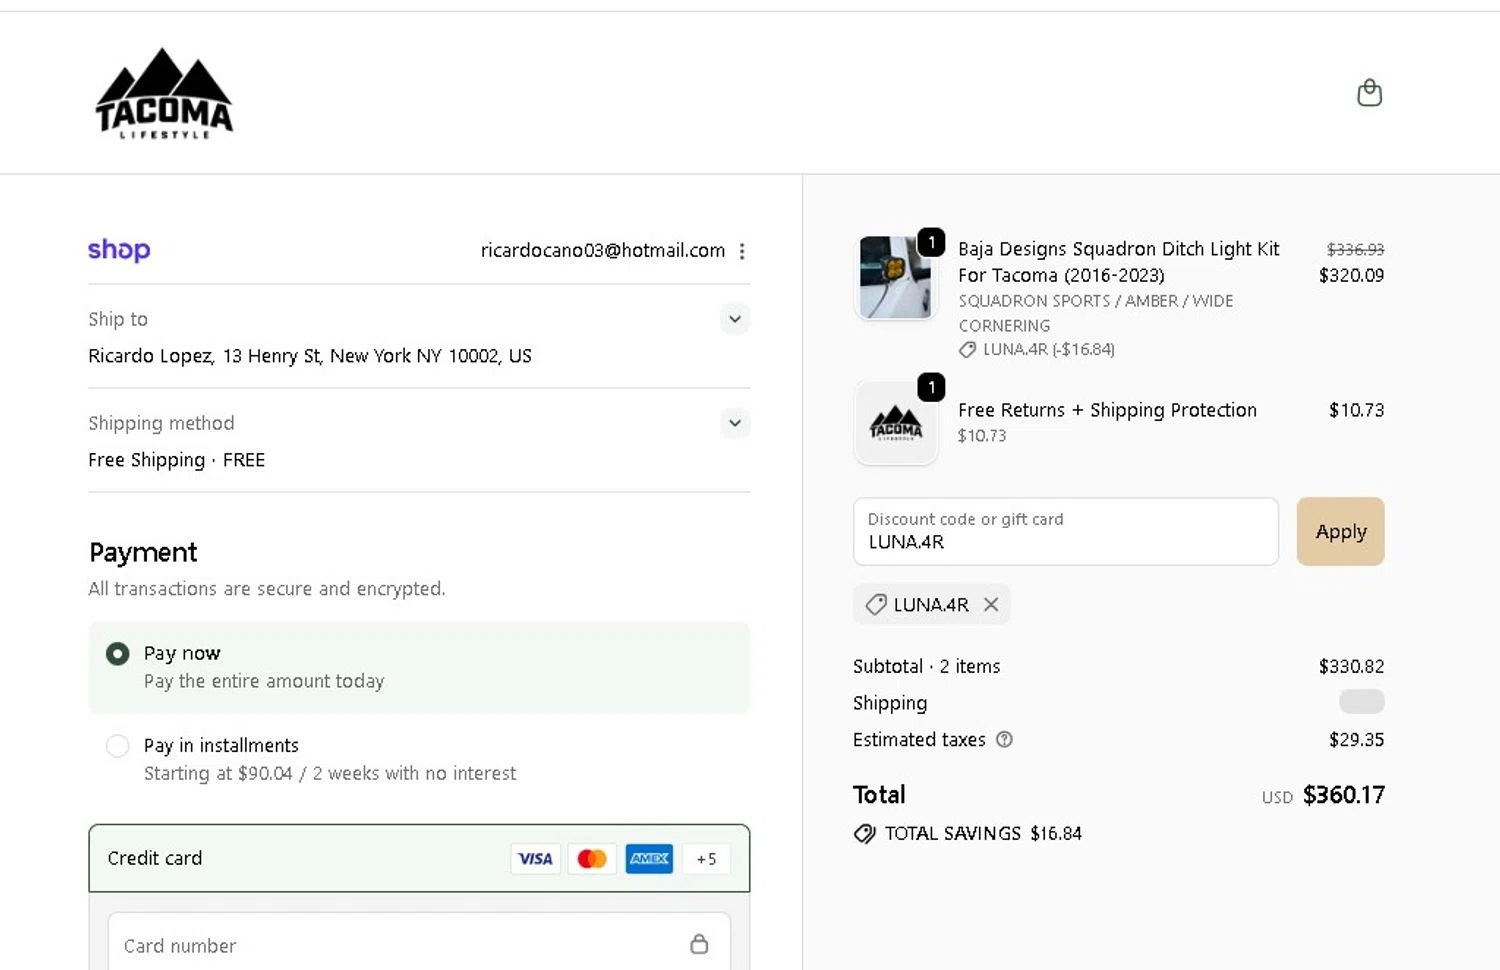Image resolution: width=1500 pixels, height=970 pixels.
Task: Click the Amex card icon
Action: [649, 859]
